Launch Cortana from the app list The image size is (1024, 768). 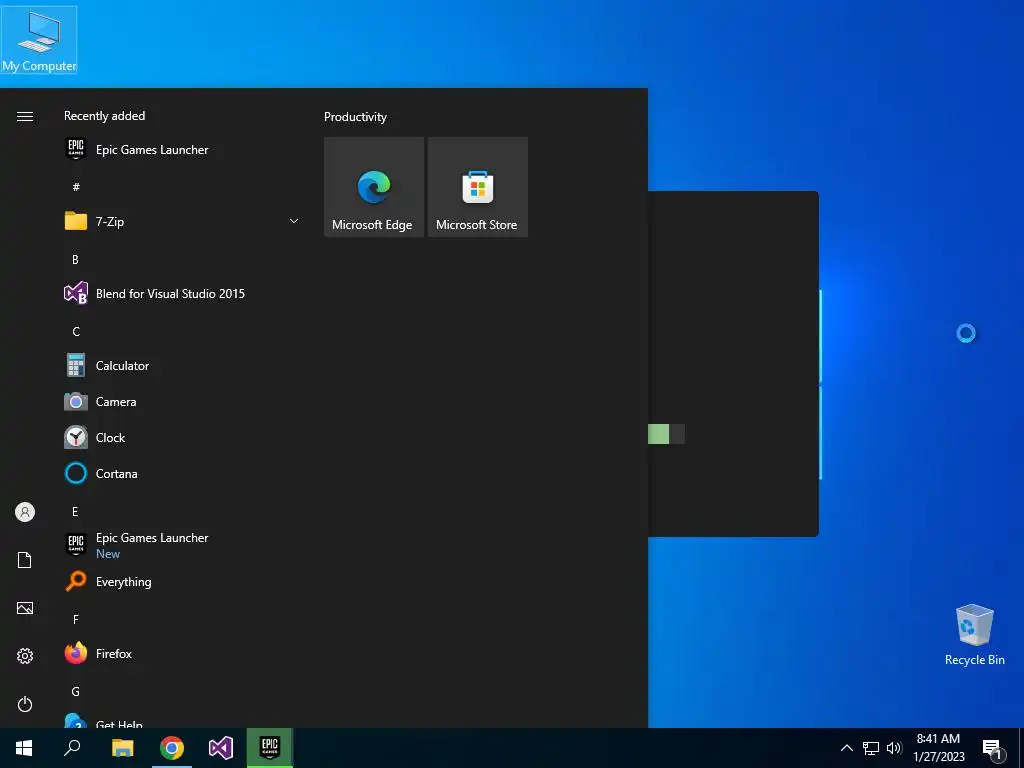click(x=182, y=473)
